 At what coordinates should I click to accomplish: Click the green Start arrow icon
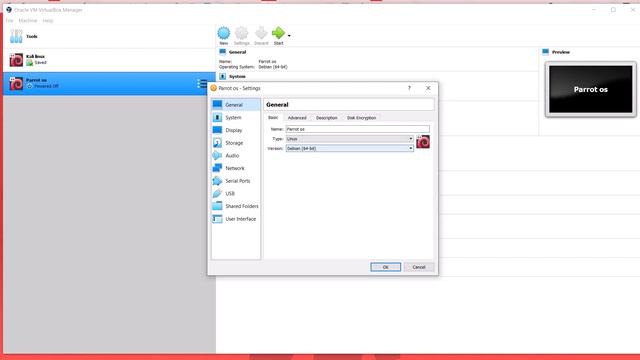[x=278, y=33]
